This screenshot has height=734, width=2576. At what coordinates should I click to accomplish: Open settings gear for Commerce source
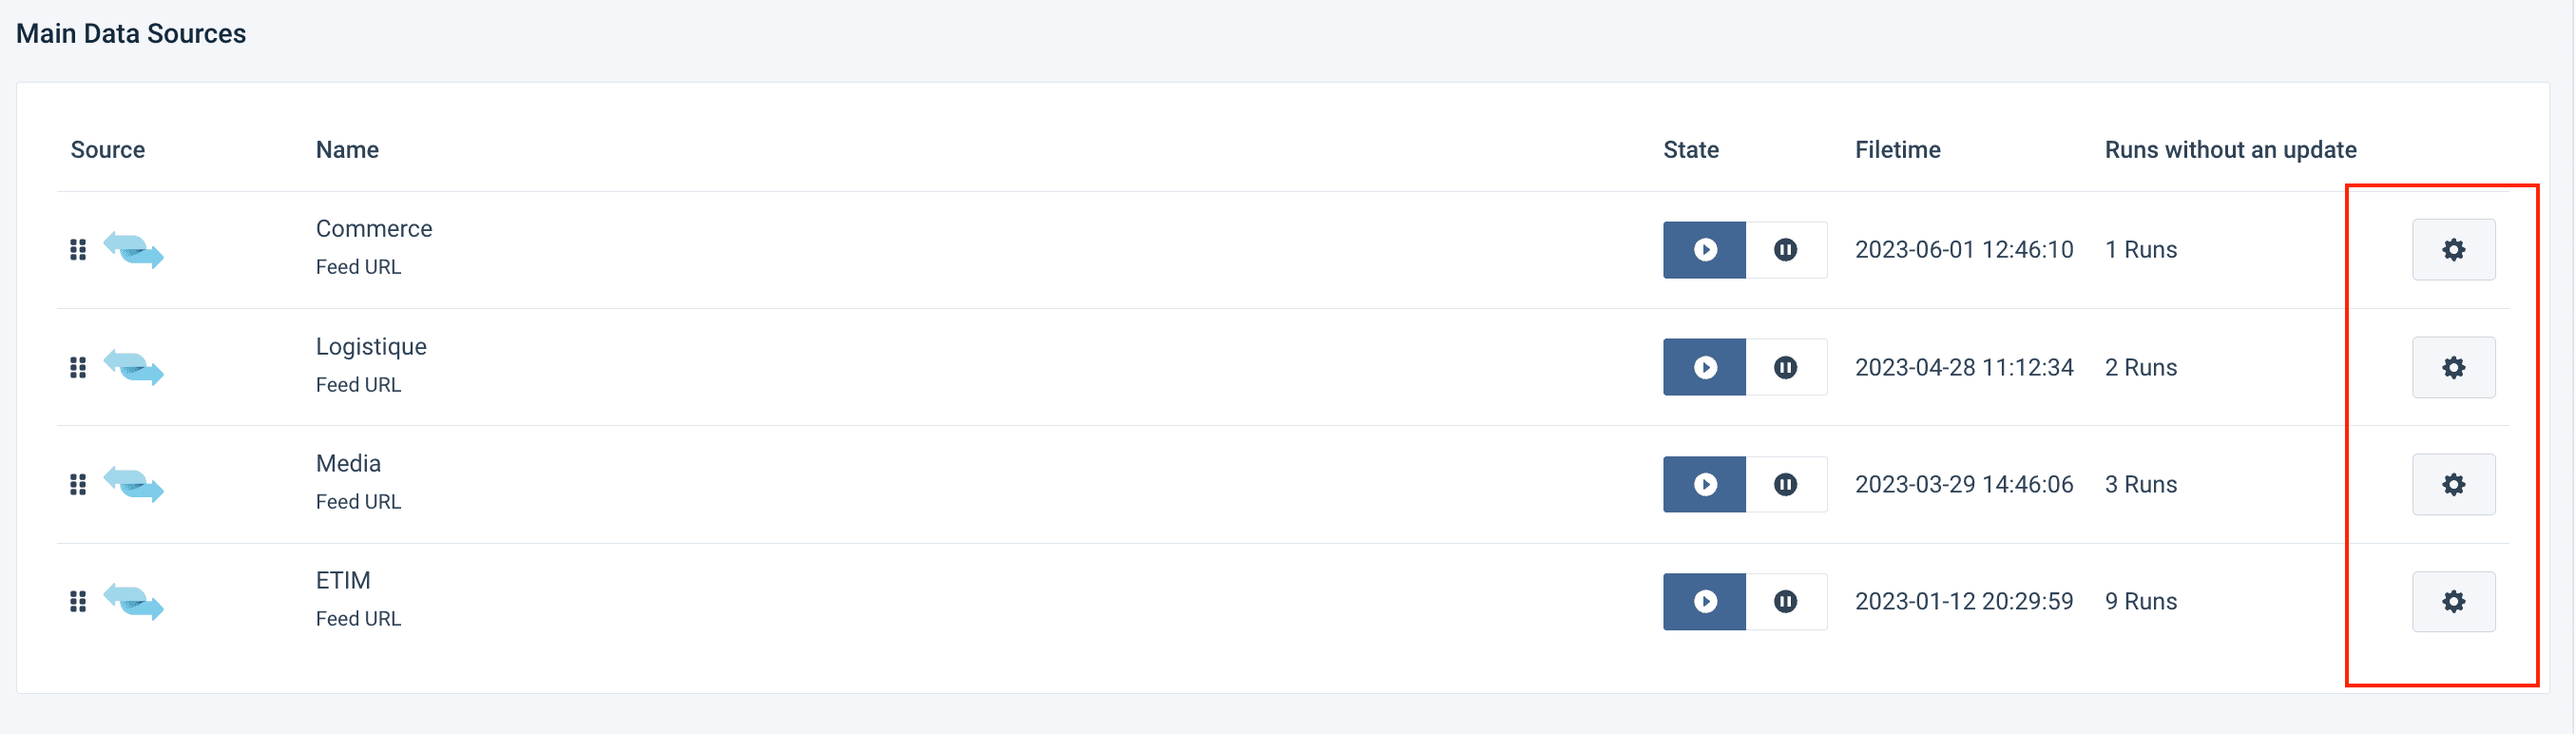click(x=2453, y=250)
